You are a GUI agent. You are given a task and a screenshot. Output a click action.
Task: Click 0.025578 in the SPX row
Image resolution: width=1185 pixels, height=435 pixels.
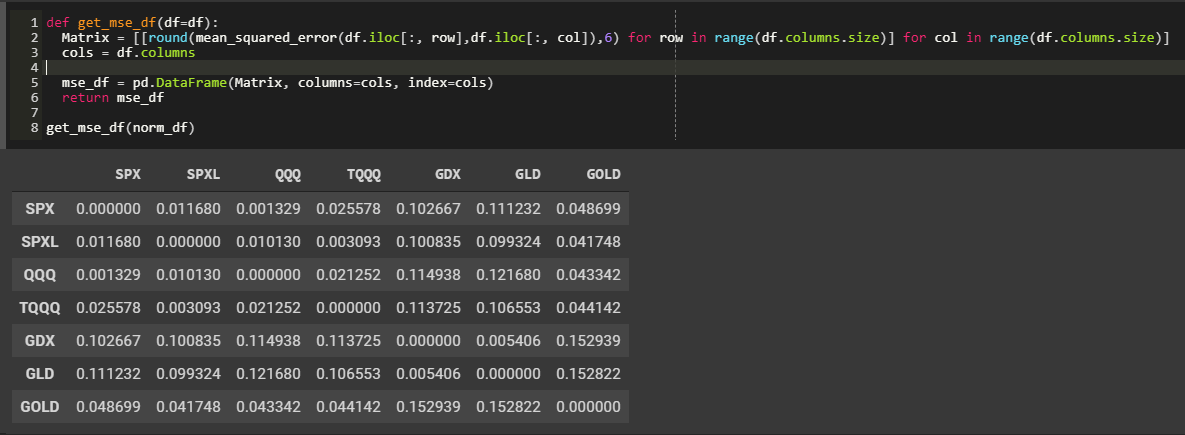click(348, 208)
